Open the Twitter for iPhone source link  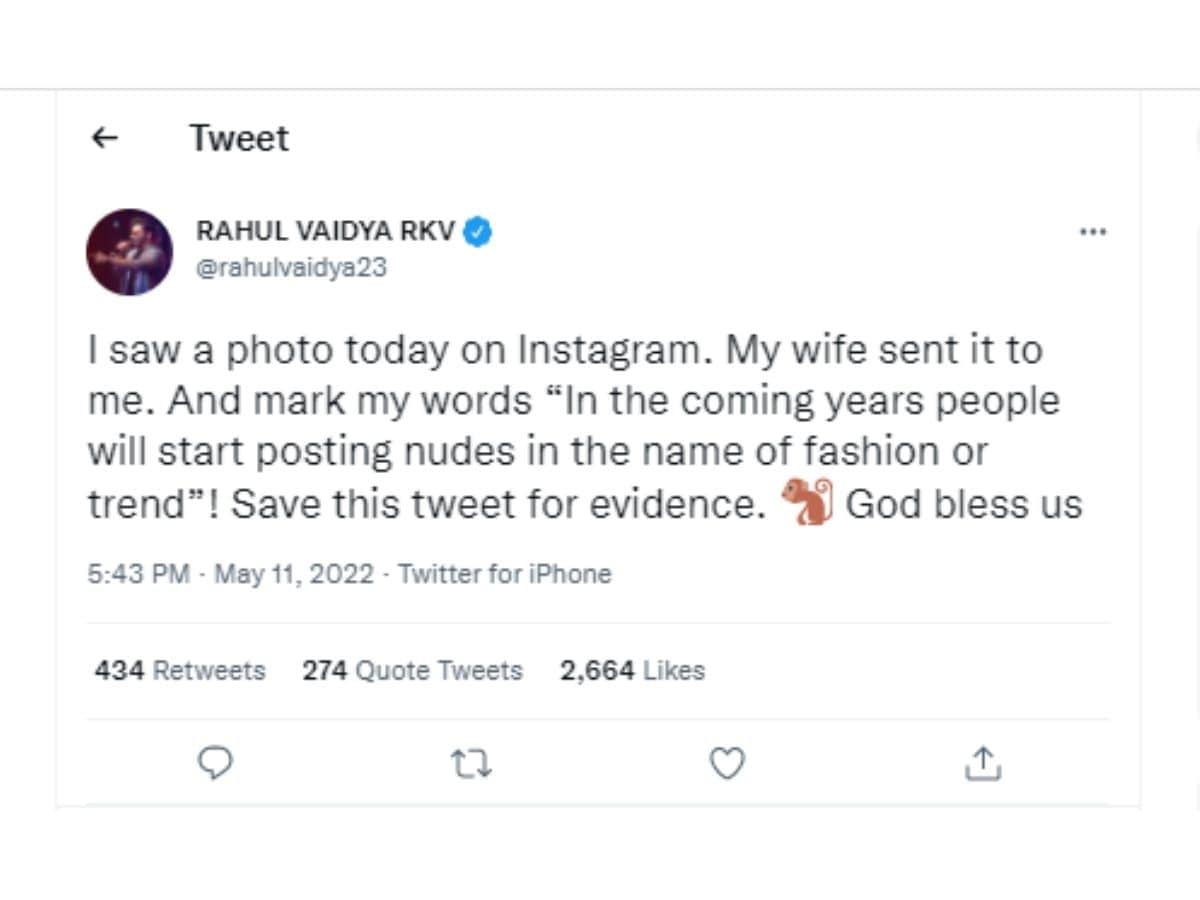(x=505, y=574)
